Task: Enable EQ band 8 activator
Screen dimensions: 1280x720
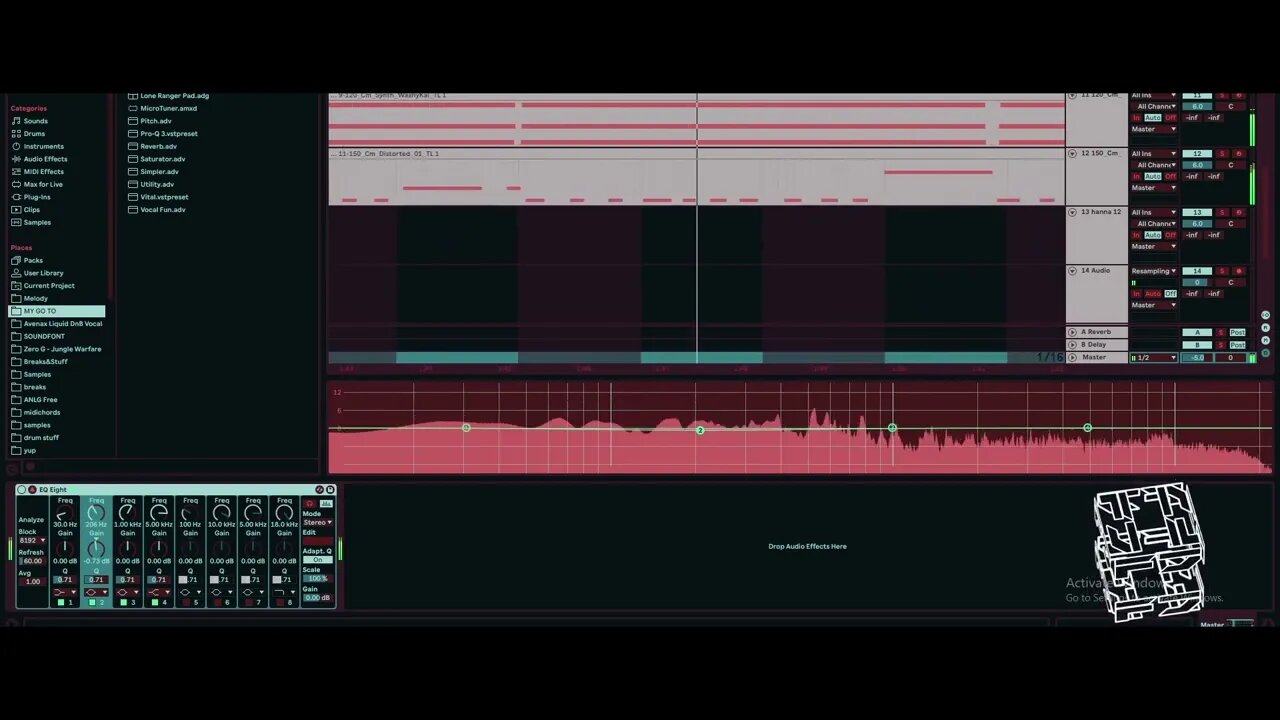Action: point(280,602)
